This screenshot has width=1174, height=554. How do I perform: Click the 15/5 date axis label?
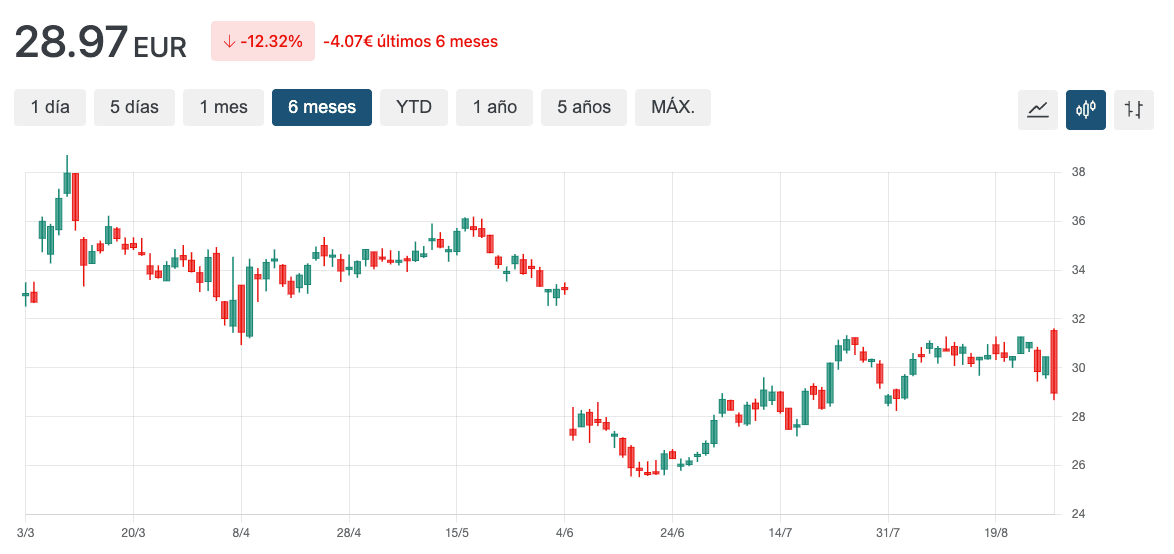click(457, 532)
